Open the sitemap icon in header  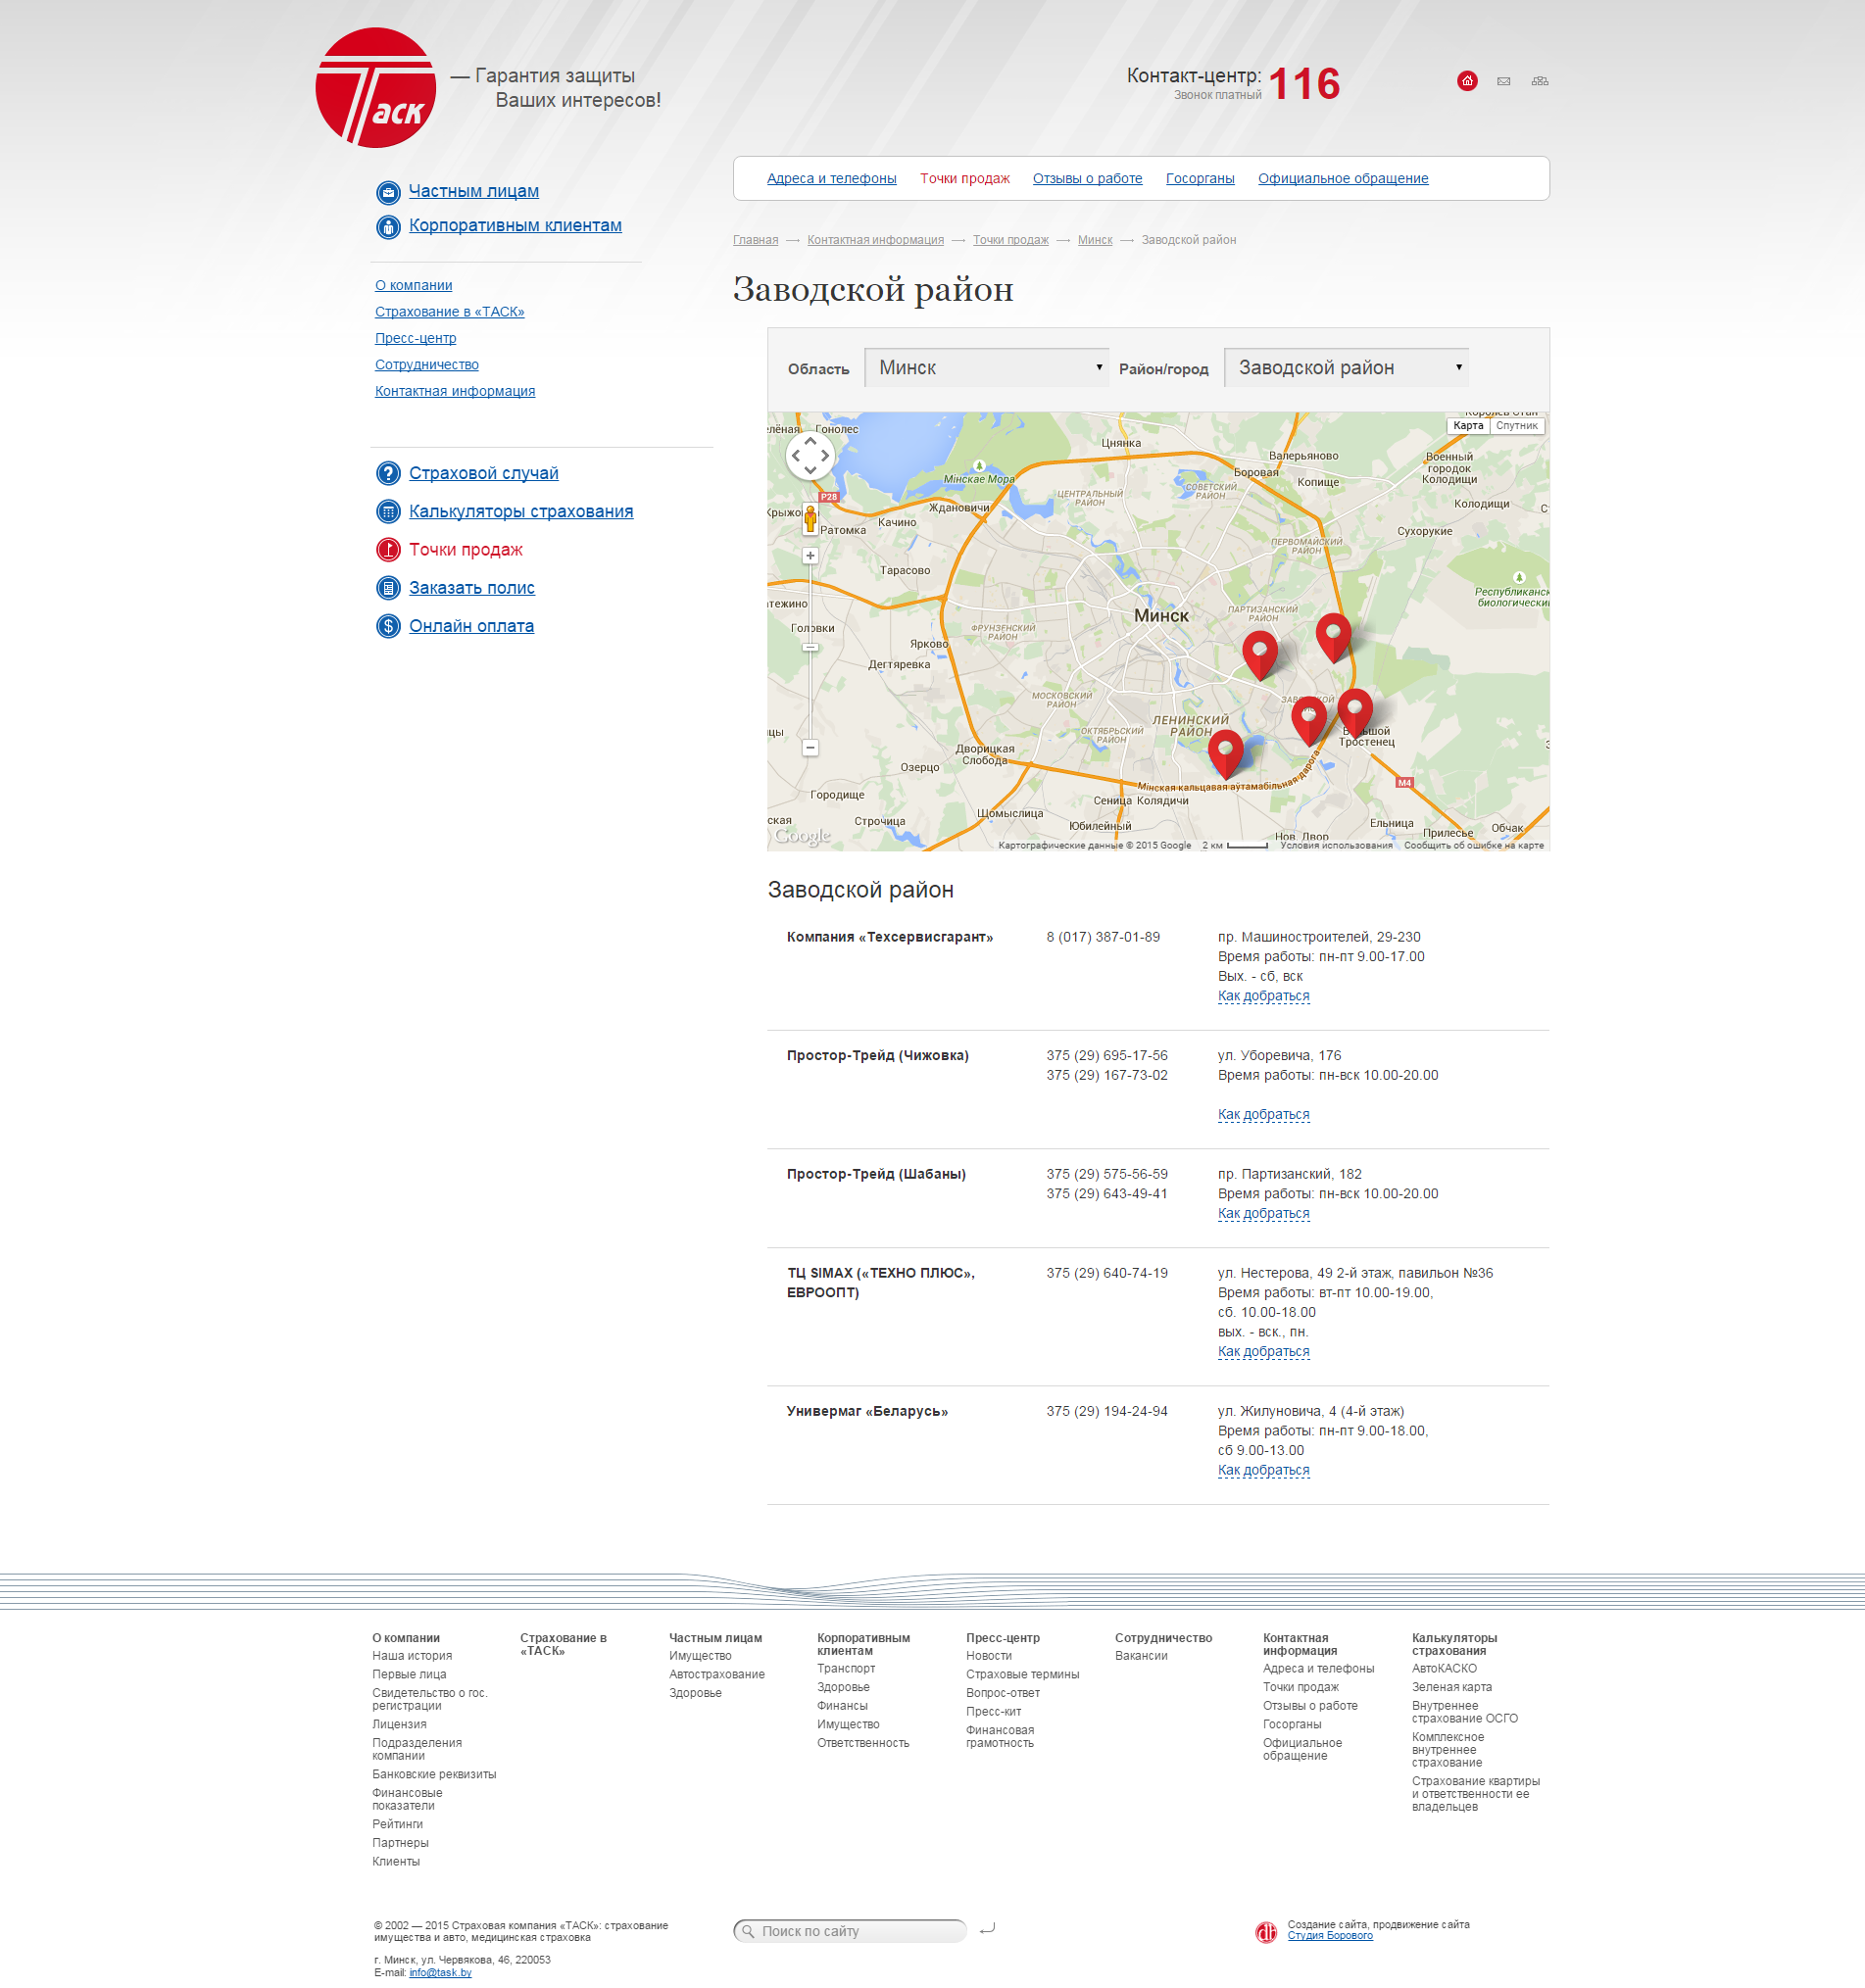click(1540, 81)
